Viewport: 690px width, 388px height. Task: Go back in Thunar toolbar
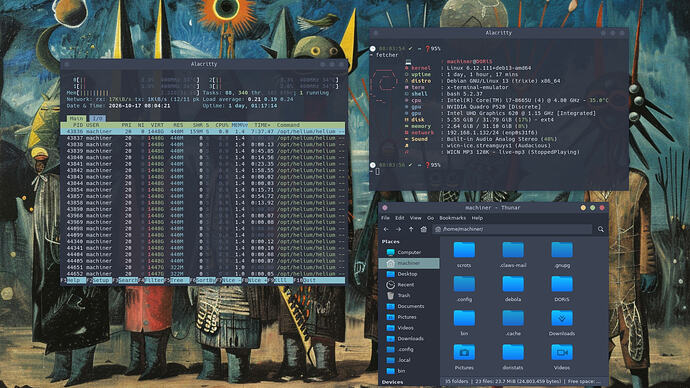(x=386, y=229)
